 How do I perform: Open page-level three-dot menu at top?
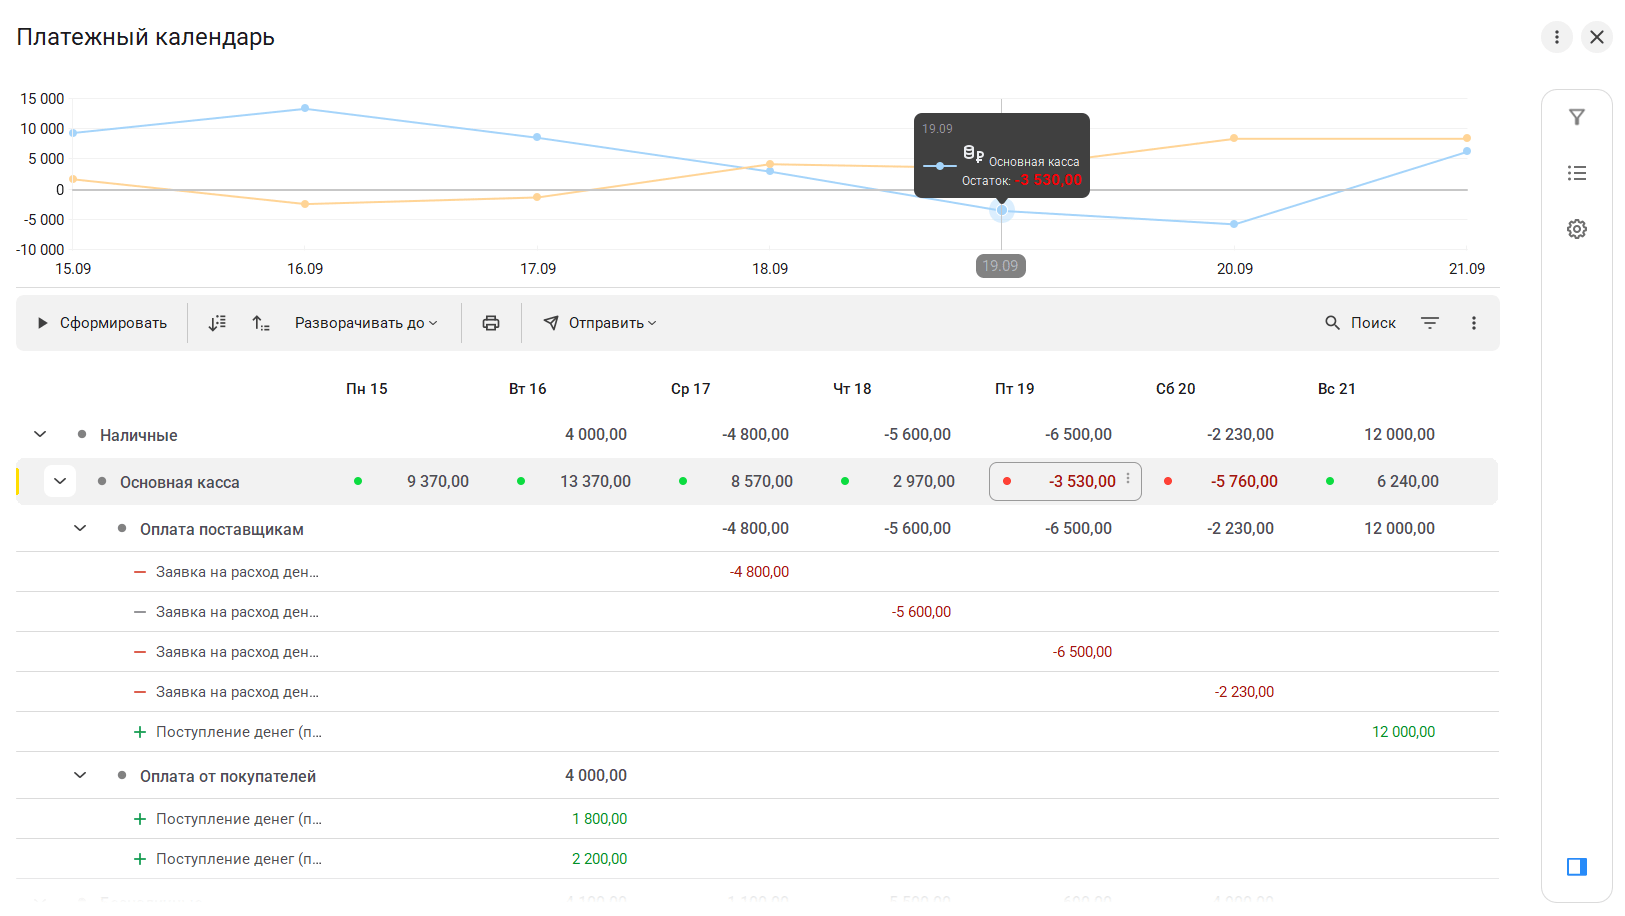pos(1556,37)
